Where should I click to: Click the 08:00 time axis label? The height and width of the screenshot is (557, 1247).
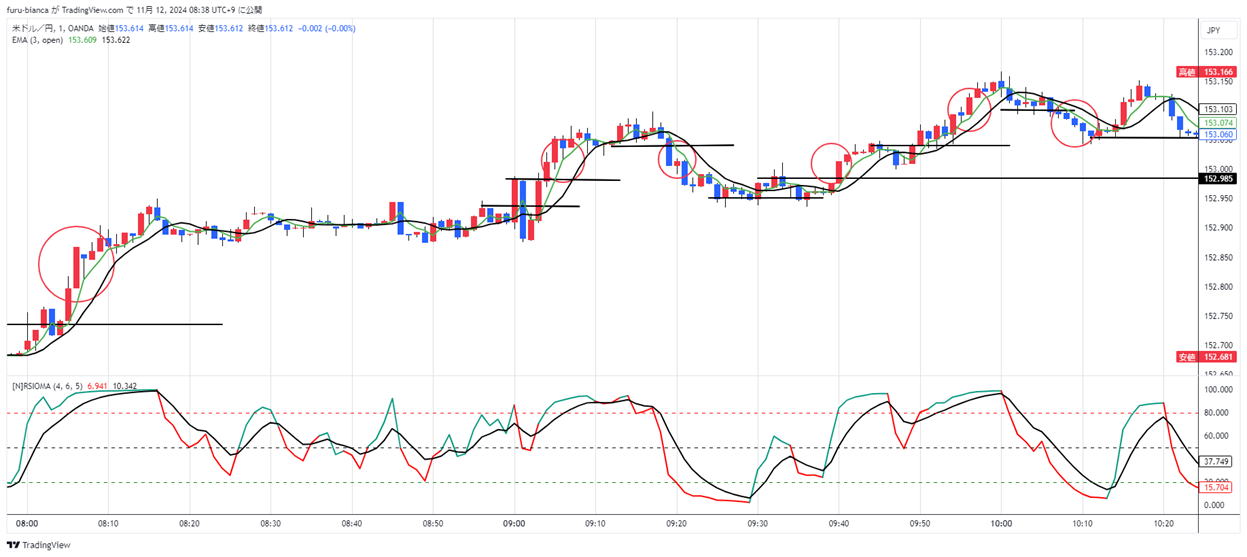click(x=27, y=523)
